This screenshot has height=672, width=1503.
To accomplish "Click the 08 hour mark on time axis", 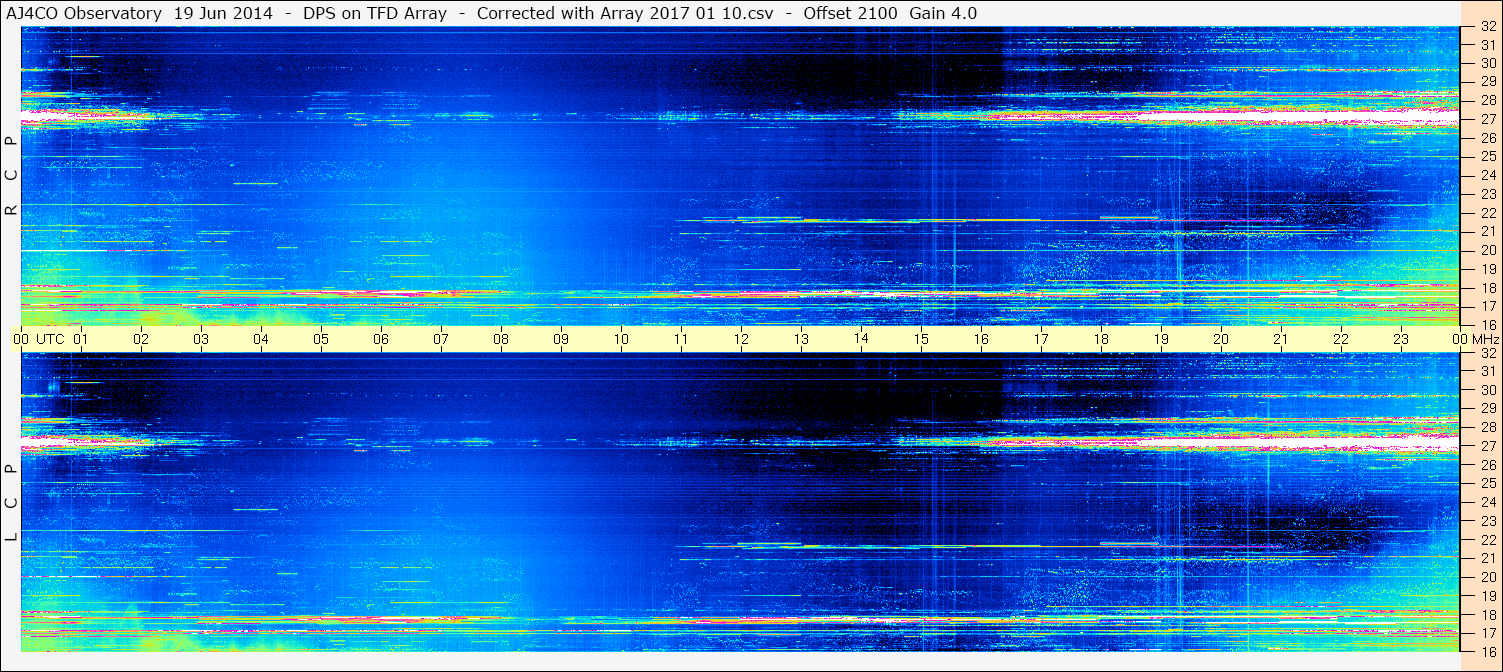I will (501, 339).
